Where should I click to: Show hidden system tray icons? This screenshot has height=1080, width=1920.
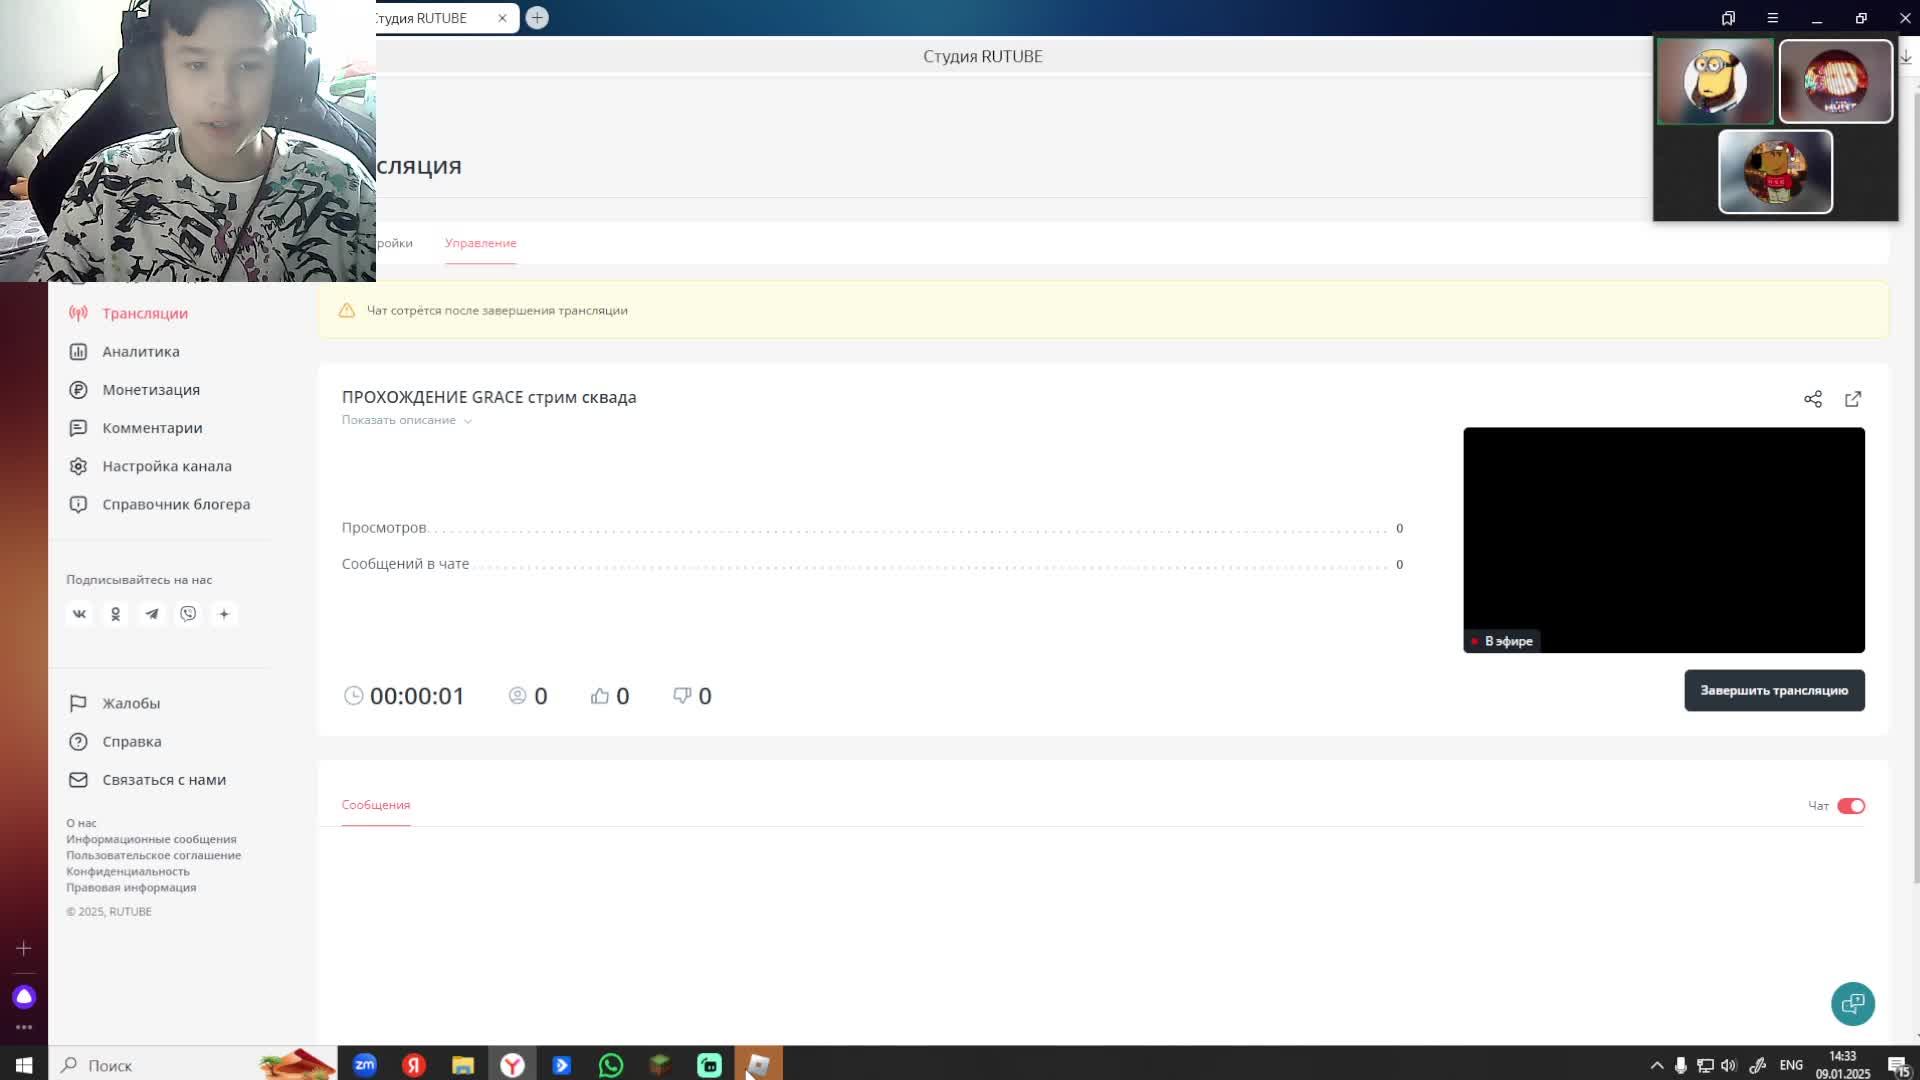click(x=1657, y=1065)
